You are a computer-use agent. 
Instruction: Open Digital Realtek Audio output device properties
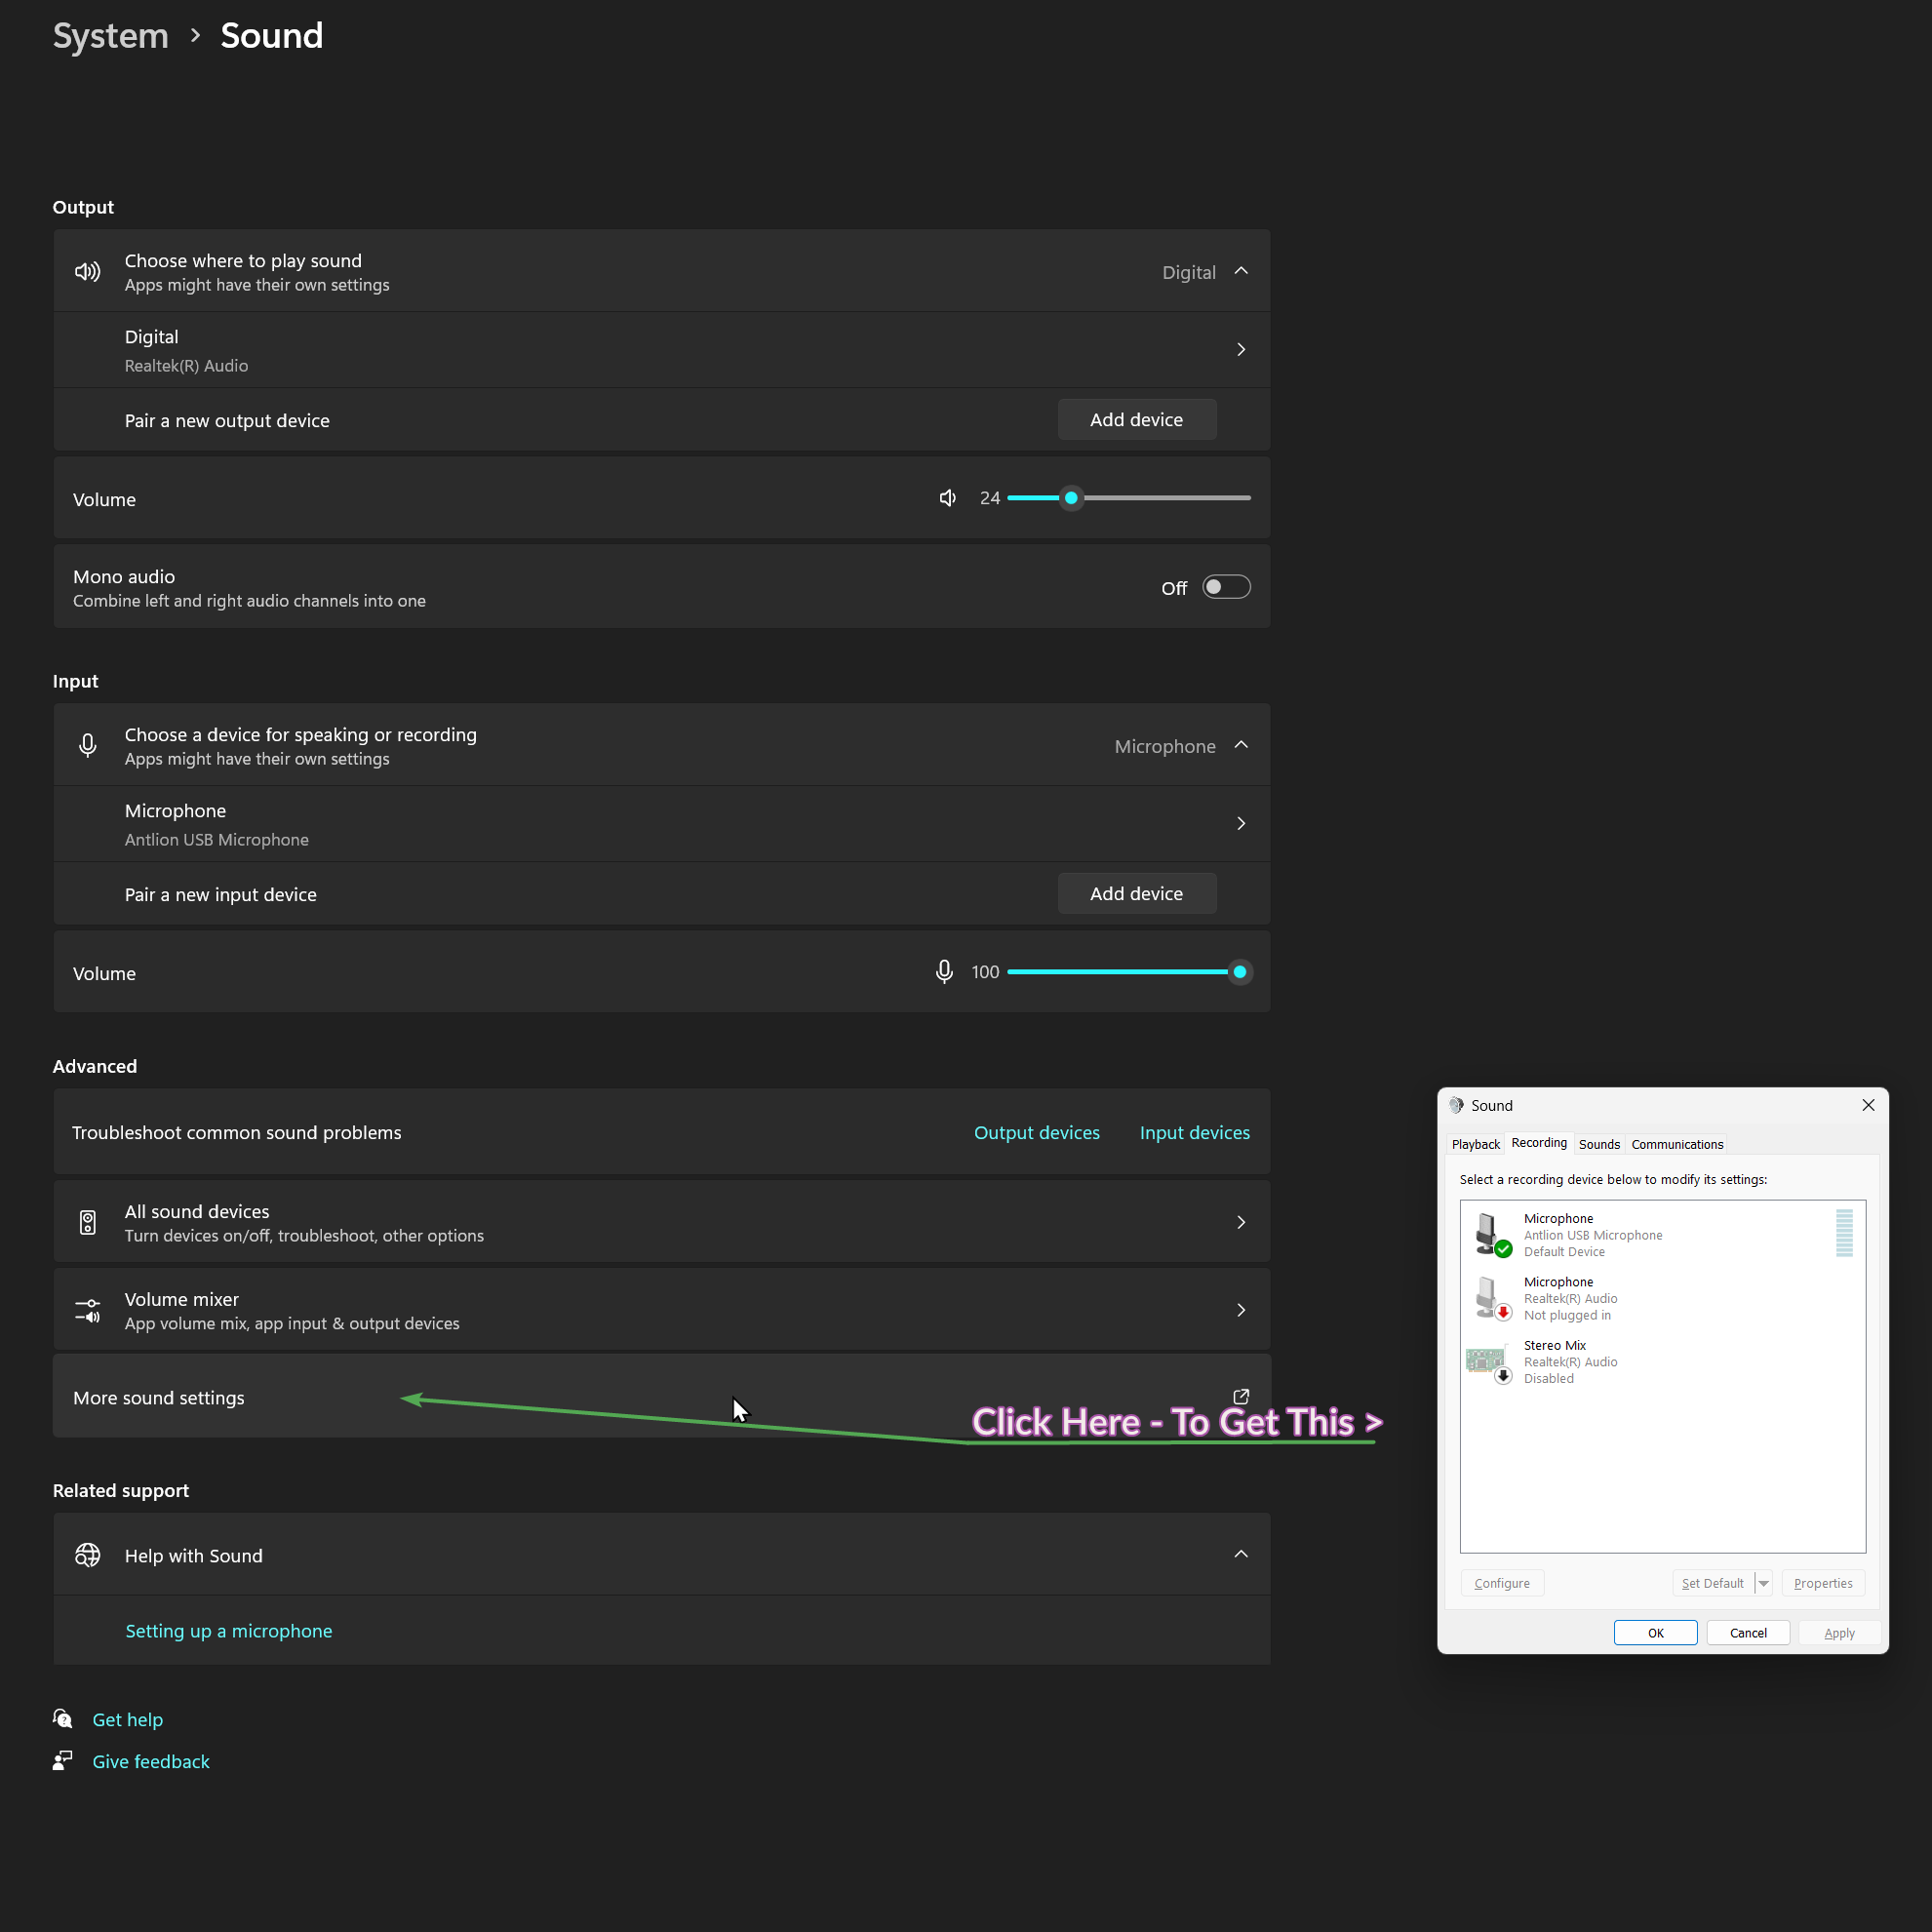(x=662, y=350)
